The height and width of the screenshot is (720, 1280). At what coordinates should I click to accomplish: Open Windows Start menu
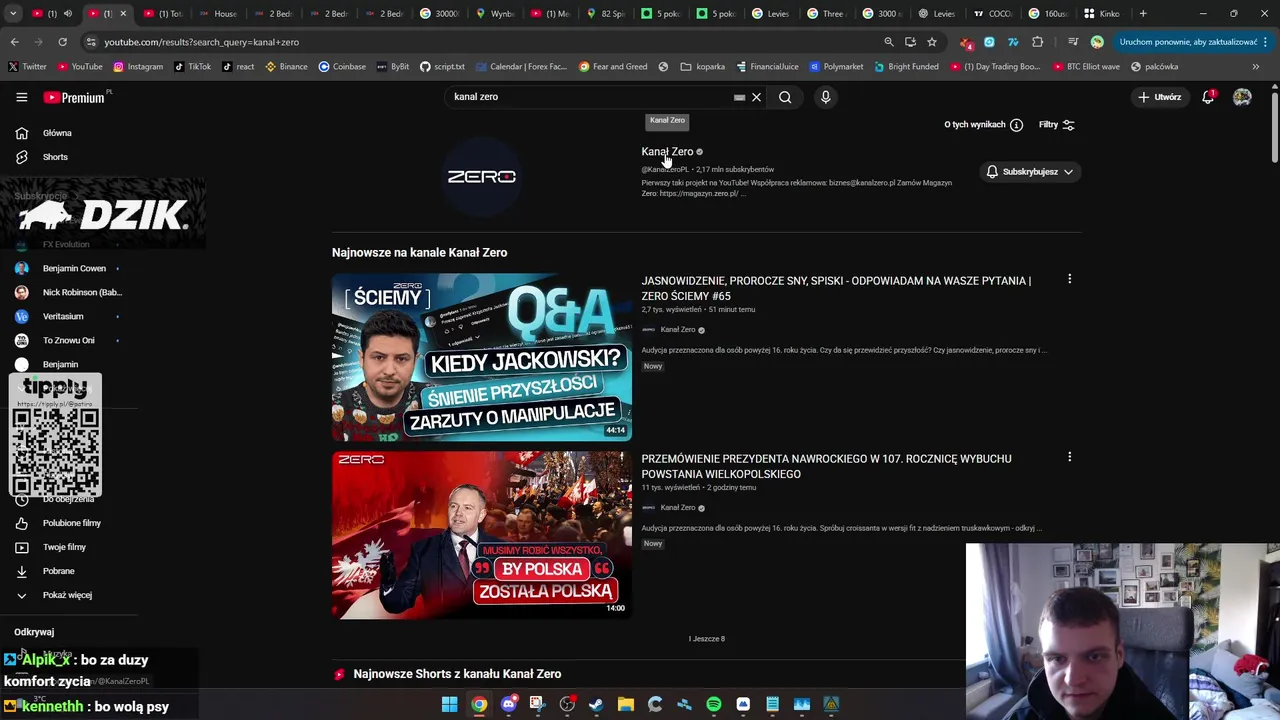click(x=449, y=704)
